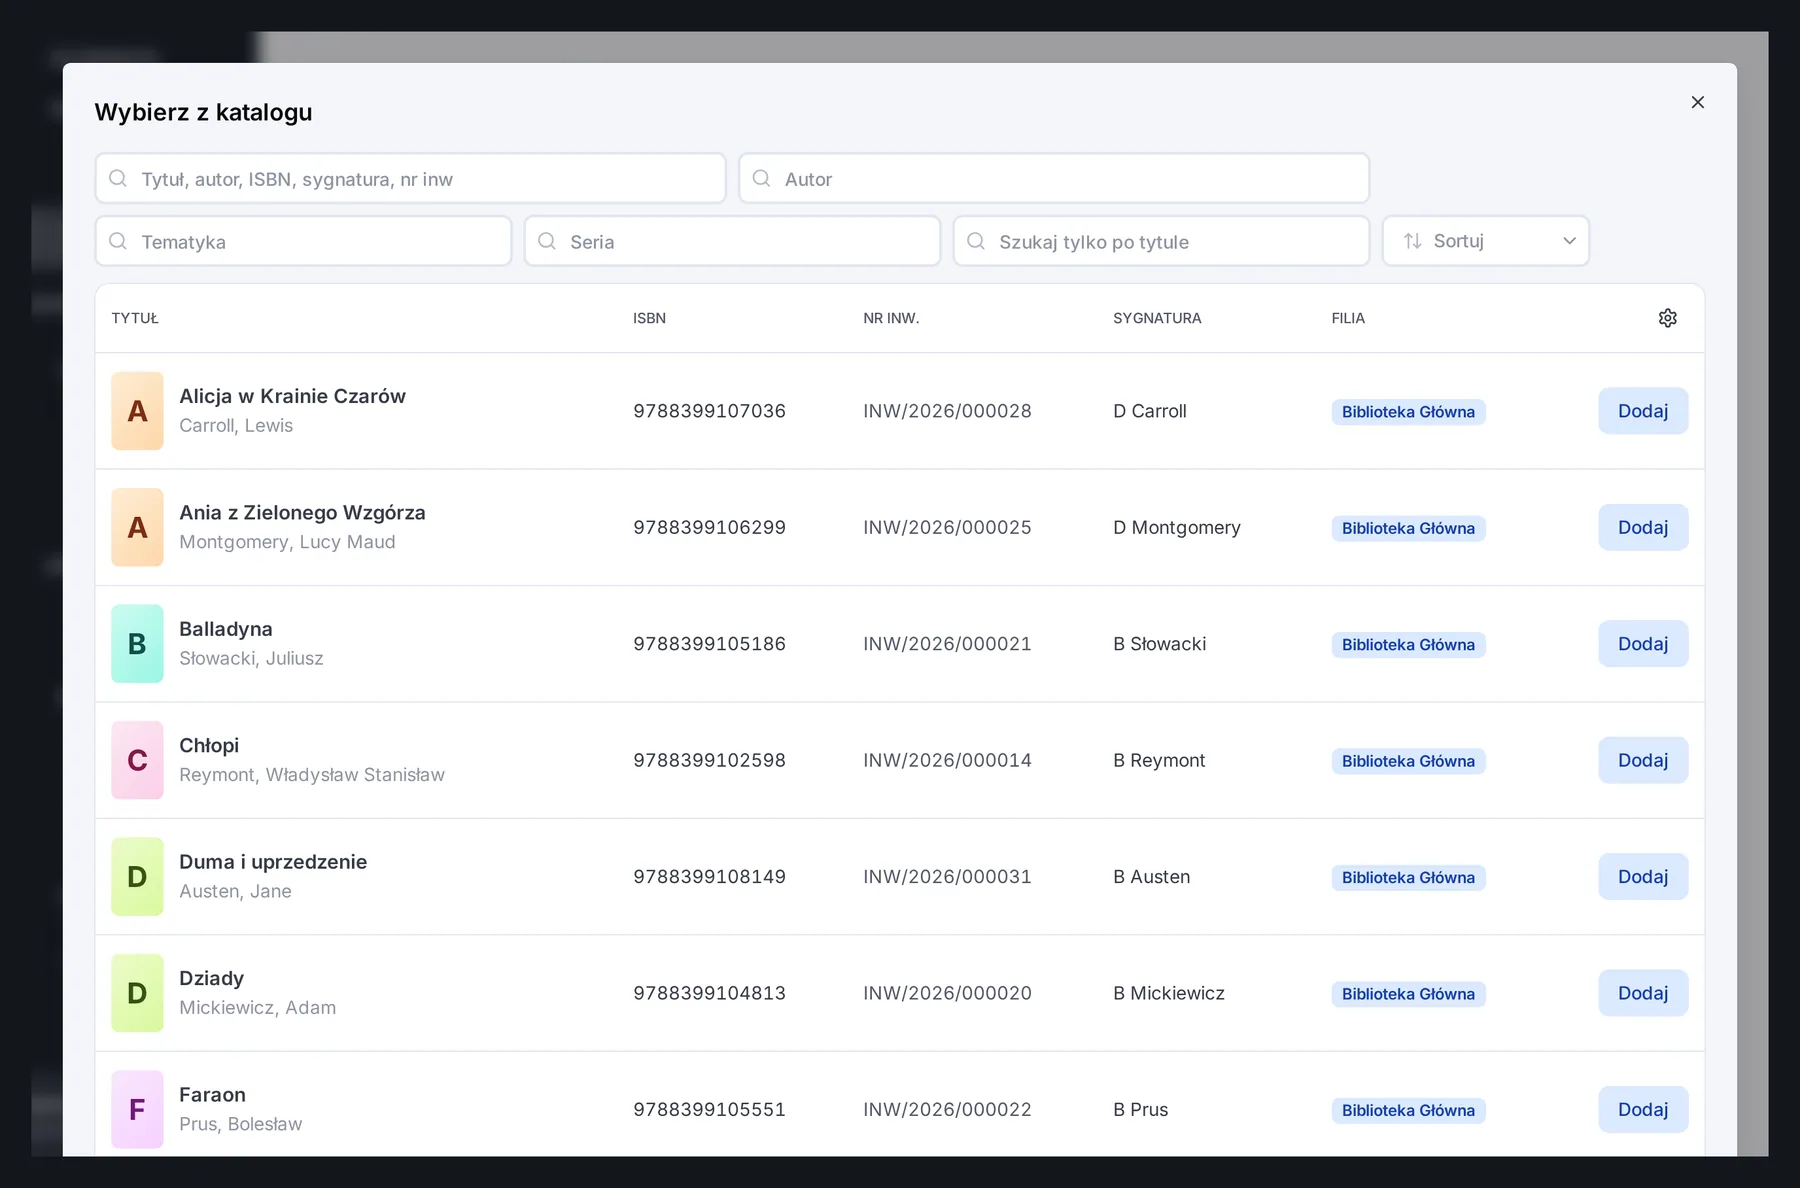Screen dimensions: 1800x1188
Task: Focus the main search field for title, author, ISBN
Action: [x=410, y=179]
